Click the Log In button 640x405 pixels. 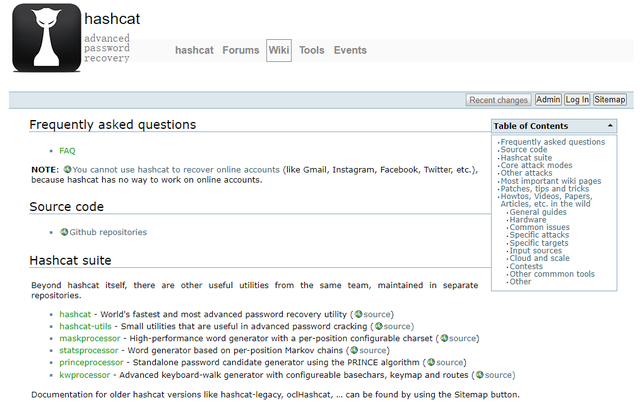click(577, 100)
